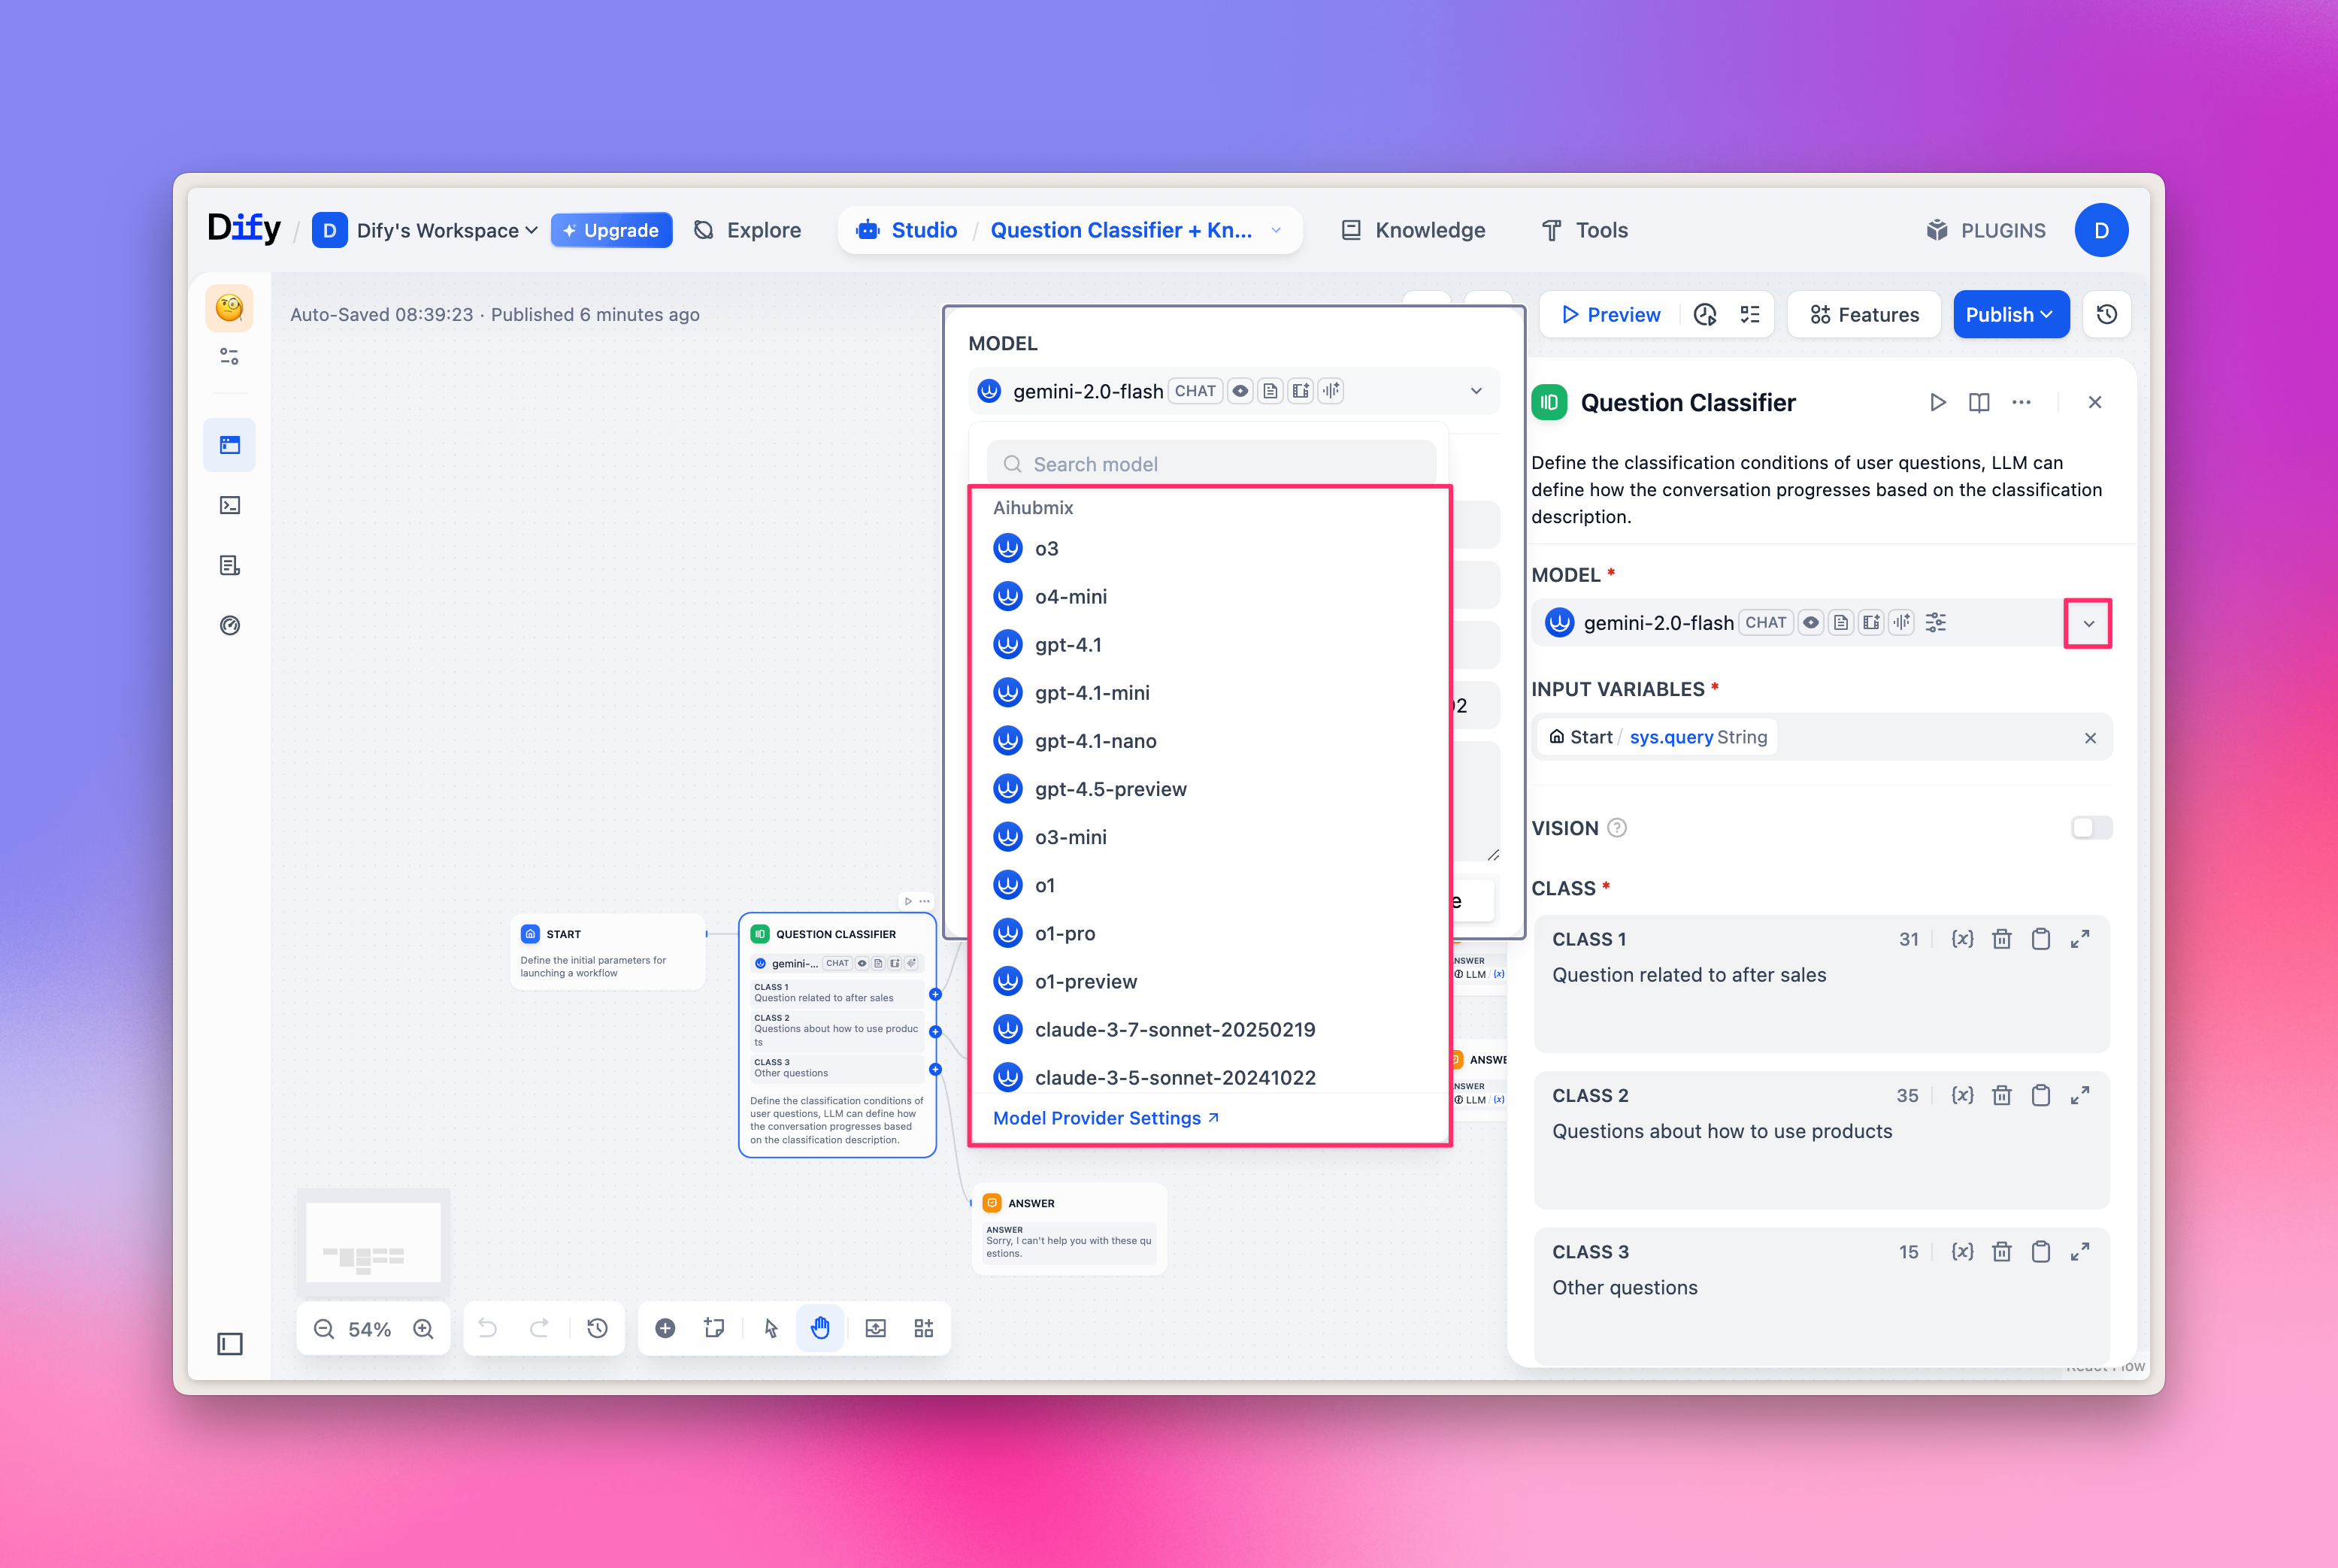
Task: Click the zoom out magnifier icon
Action: tap(324, 1329)
